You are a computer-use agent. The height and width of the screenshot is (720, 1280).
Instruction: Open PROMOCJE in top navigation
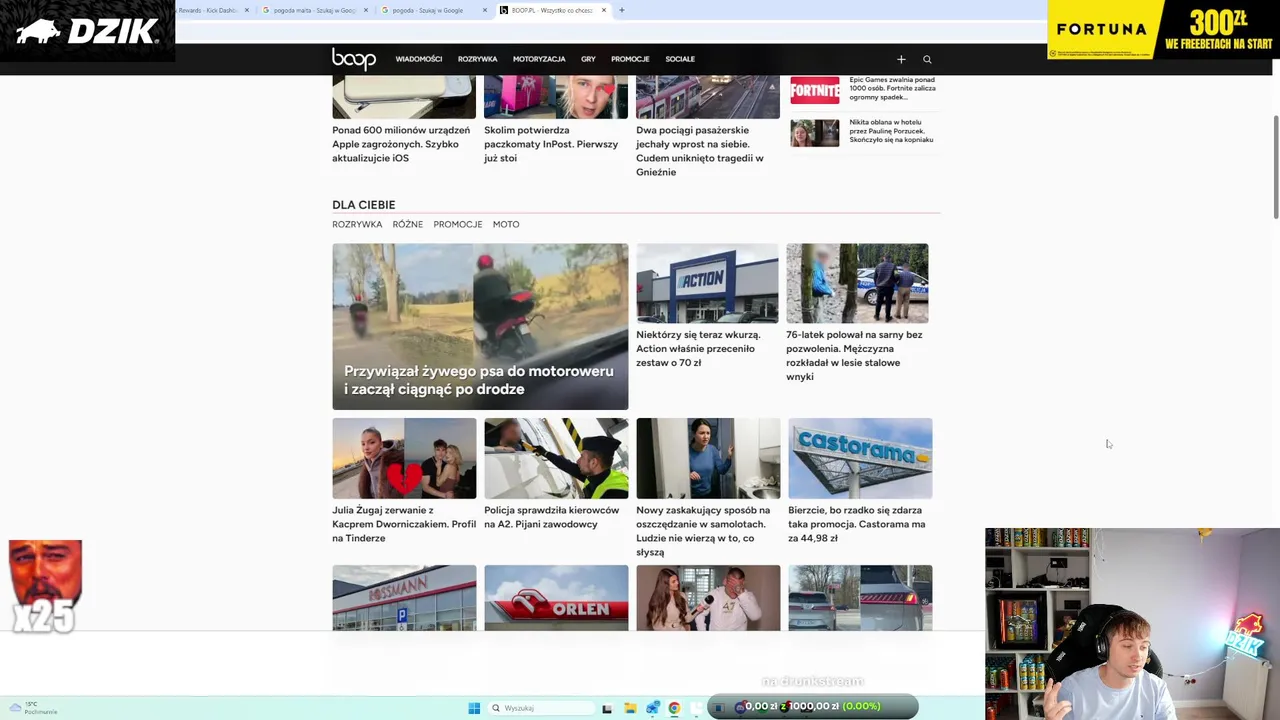[x=630, y=59]
